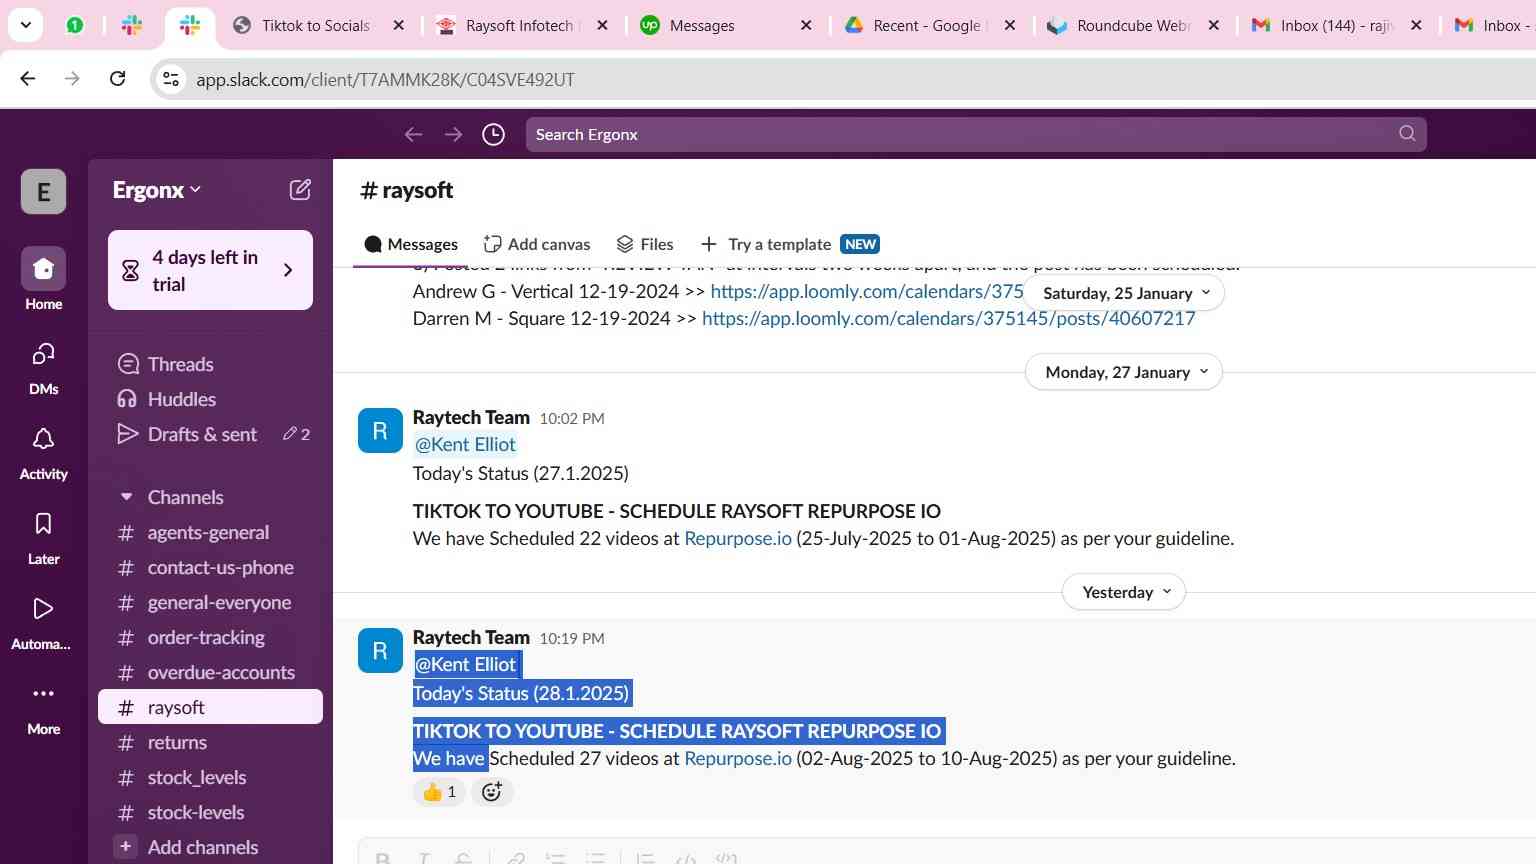
Task: Toggle the thumbs up reaction
Action: (x=439, y=792)
